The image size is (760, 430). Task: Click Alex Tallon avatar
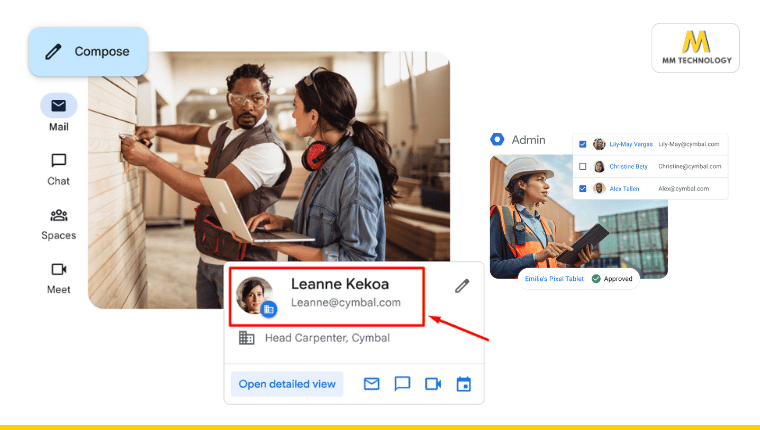[x=599, y=189]
